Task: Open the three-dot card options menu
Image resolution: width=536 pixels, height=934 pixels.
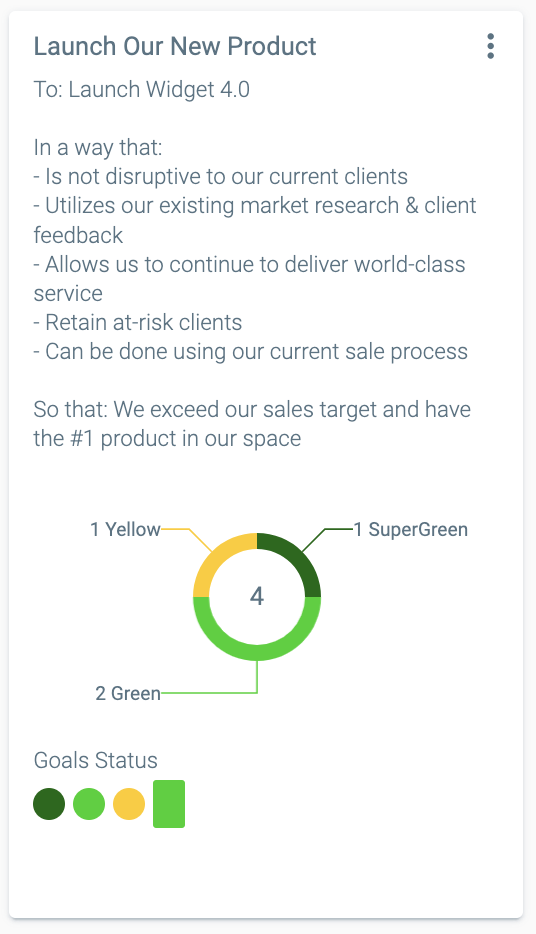Action: pyautogui.click(x=490, y=46)
